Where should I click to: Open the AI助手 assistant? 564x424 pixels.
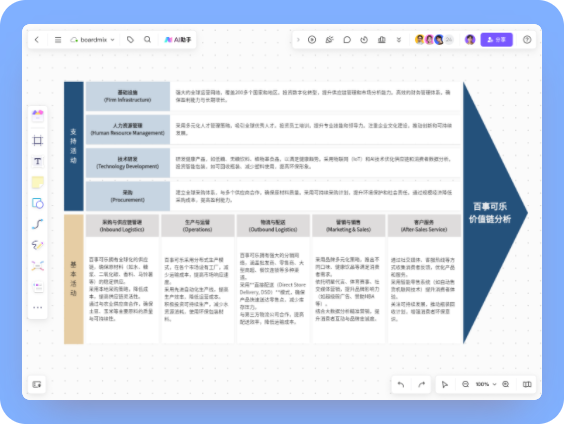[x=178, y=40]
